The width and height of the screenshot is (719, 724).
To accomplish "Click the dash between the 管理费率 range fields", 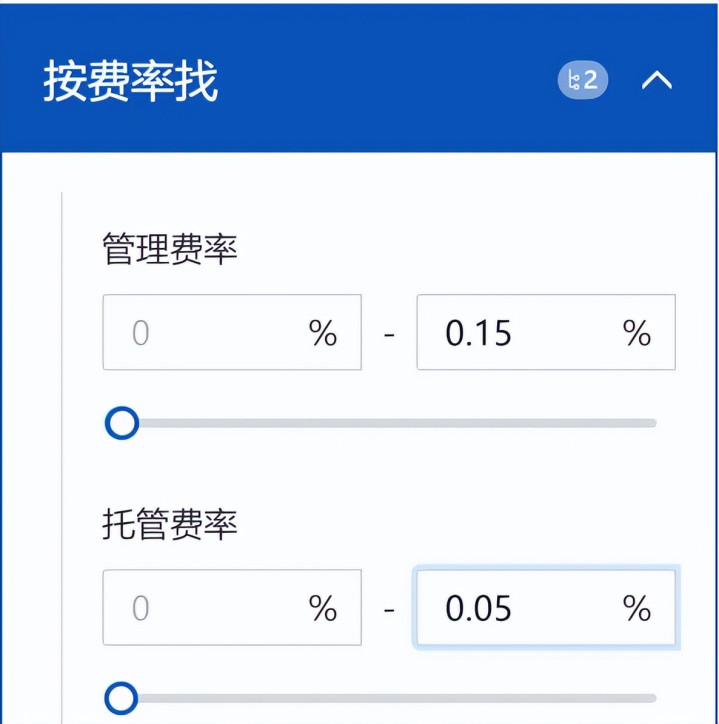I will tap(389, 333).
